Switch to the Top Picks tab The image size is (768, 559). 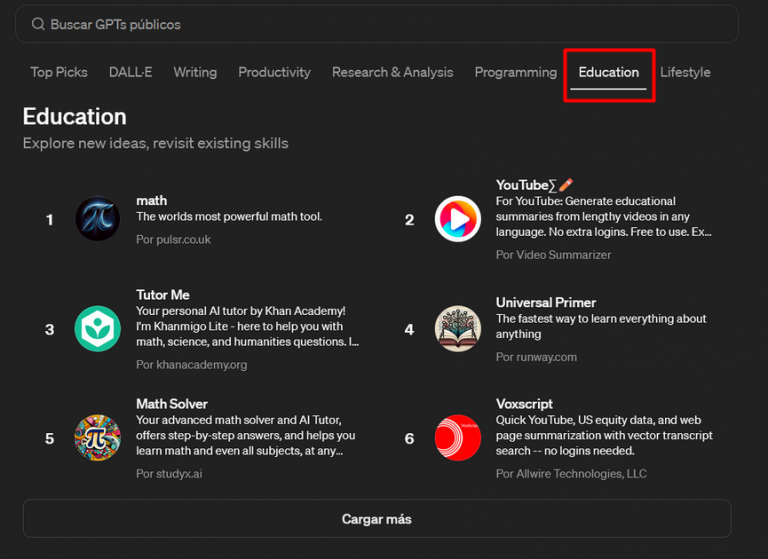[x=59, y=72]
